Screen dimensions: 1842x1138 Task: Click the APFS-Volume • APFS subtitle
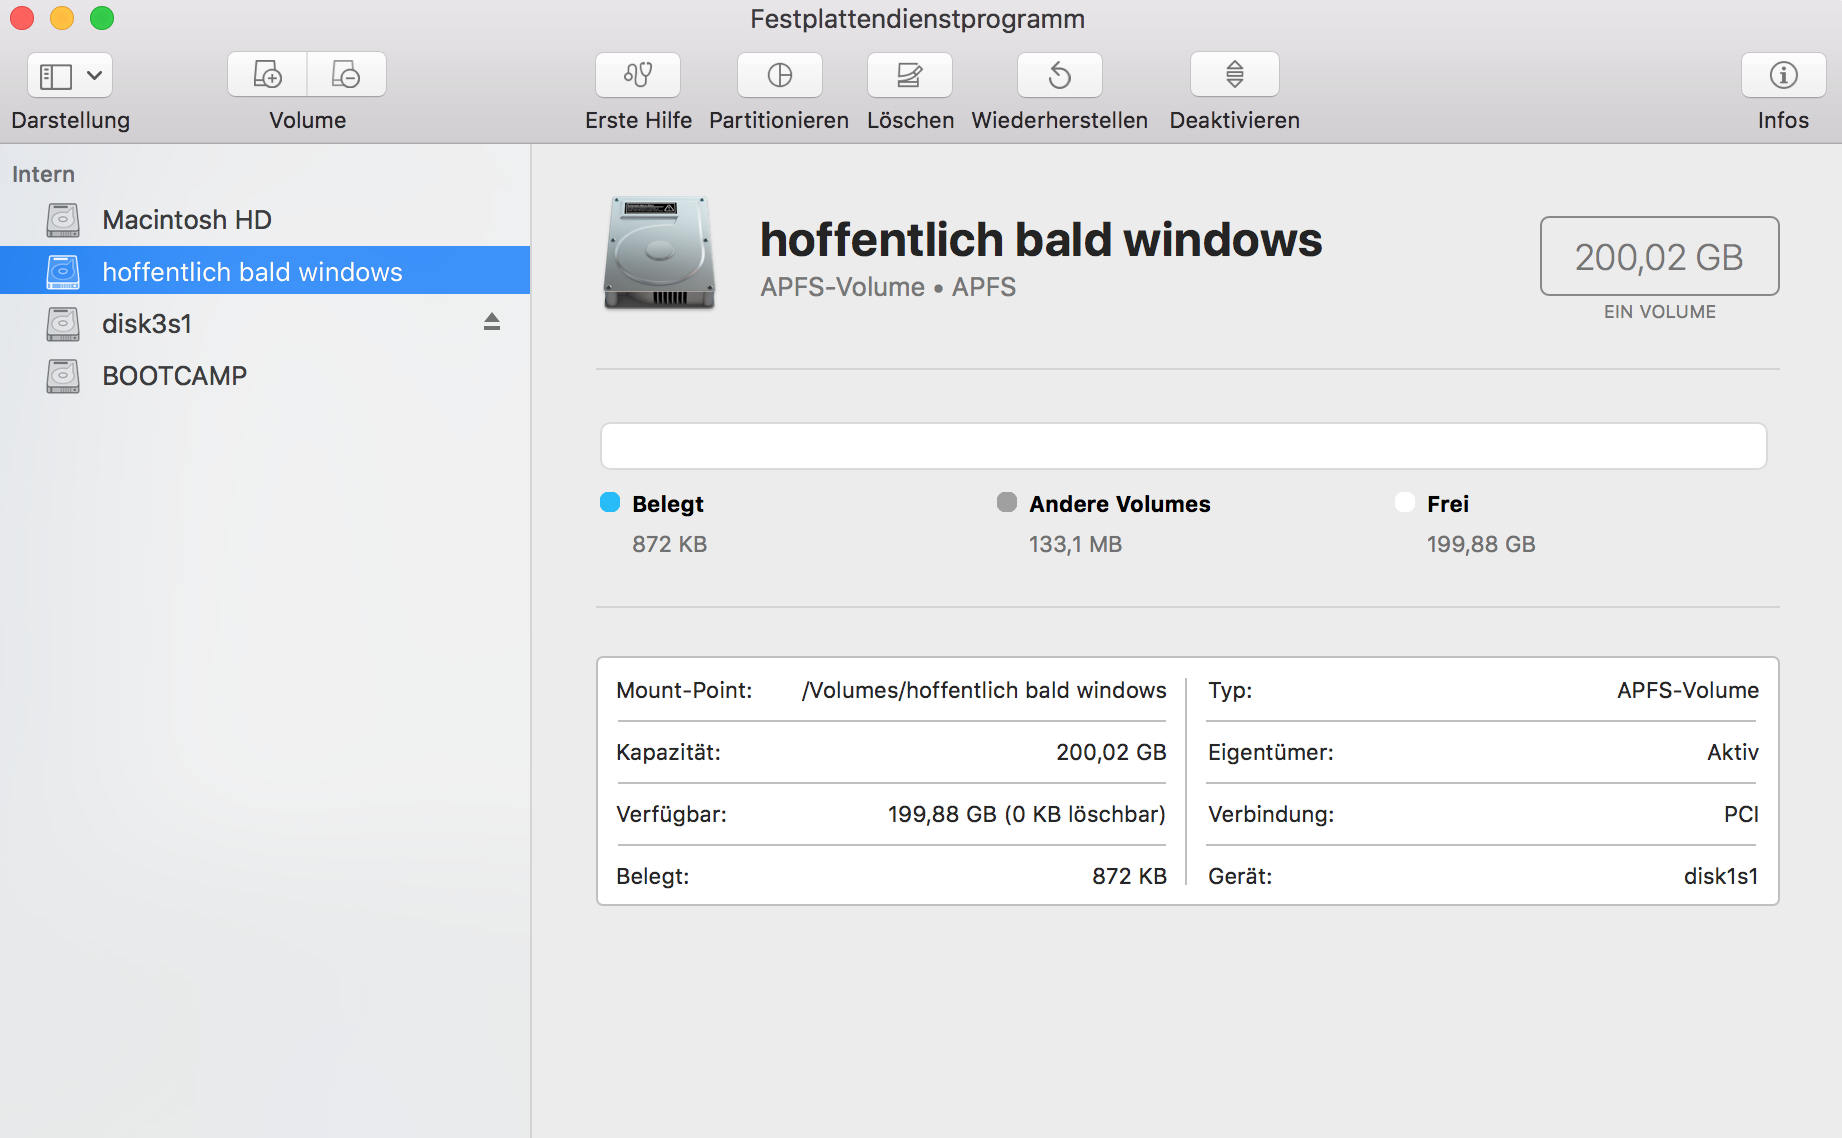coord(888,287)
